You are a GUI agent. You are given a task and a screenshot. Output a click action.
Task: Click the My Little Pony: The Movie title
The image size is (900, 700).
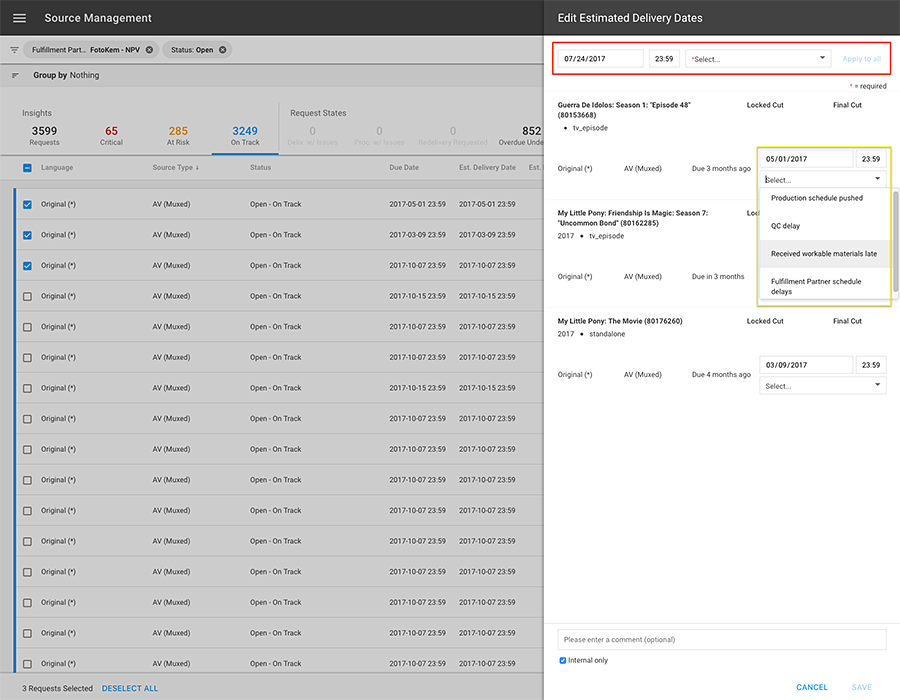point(620,321)
